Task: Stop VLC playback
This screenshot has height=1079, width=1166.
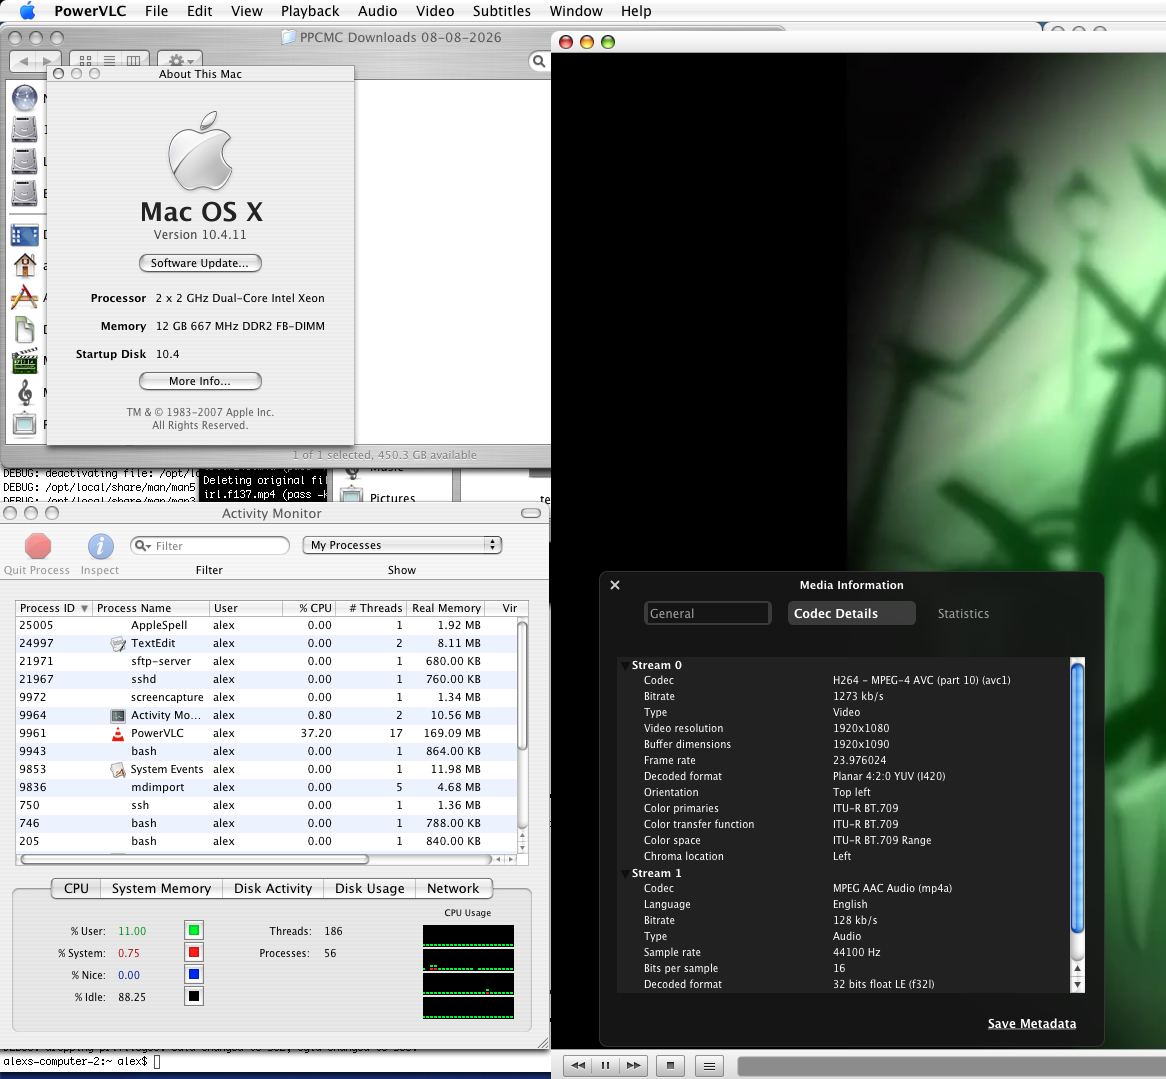Action: point(670,1066)
